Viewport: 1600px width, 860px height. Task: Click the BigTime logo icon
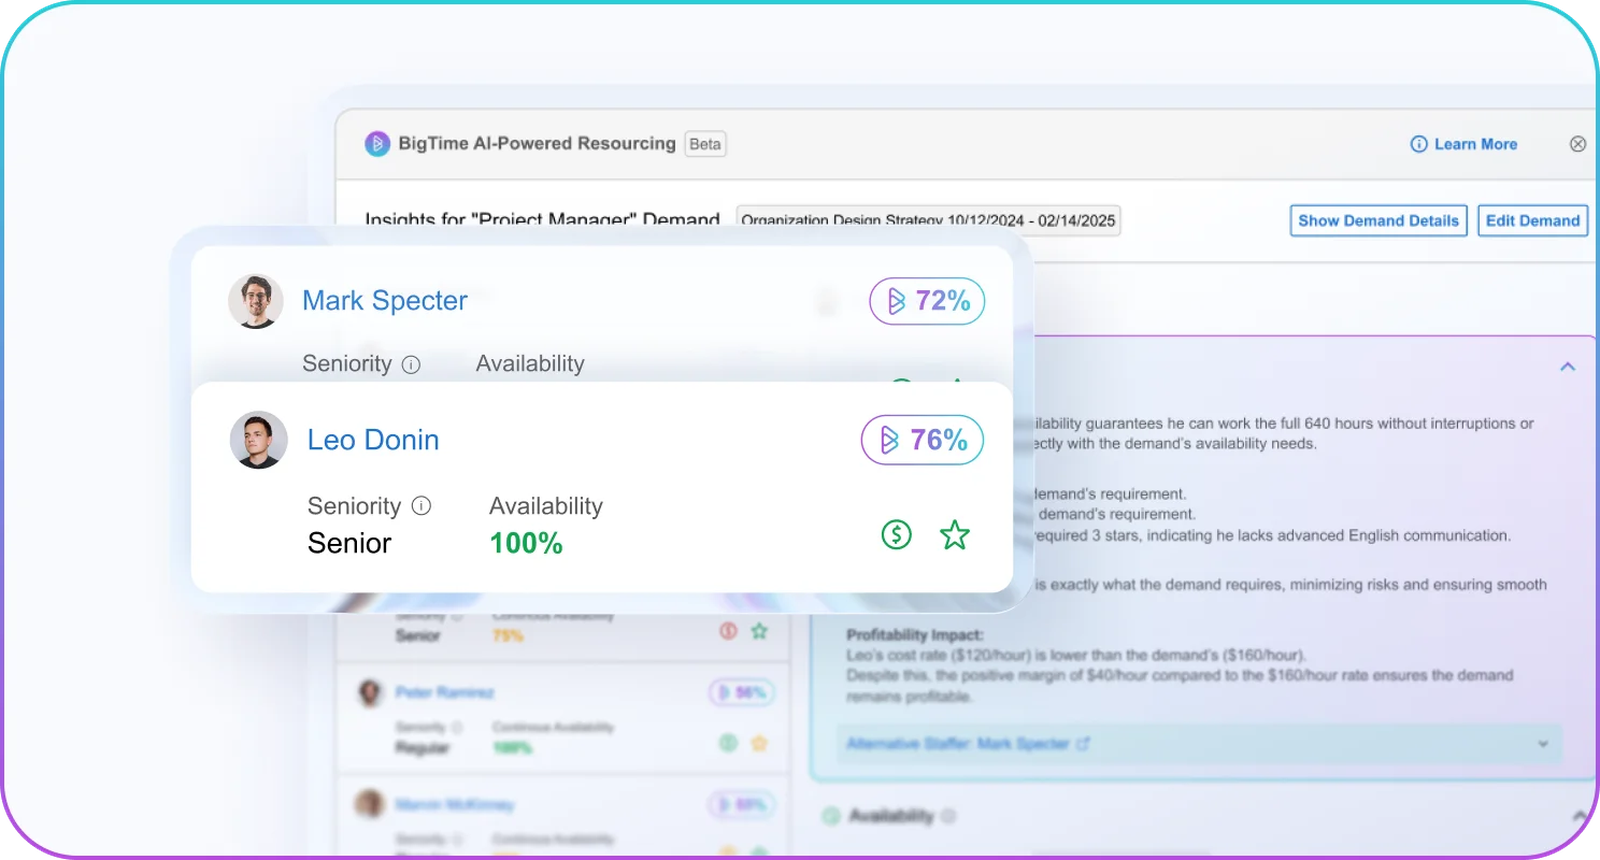(x=377, y=144)
